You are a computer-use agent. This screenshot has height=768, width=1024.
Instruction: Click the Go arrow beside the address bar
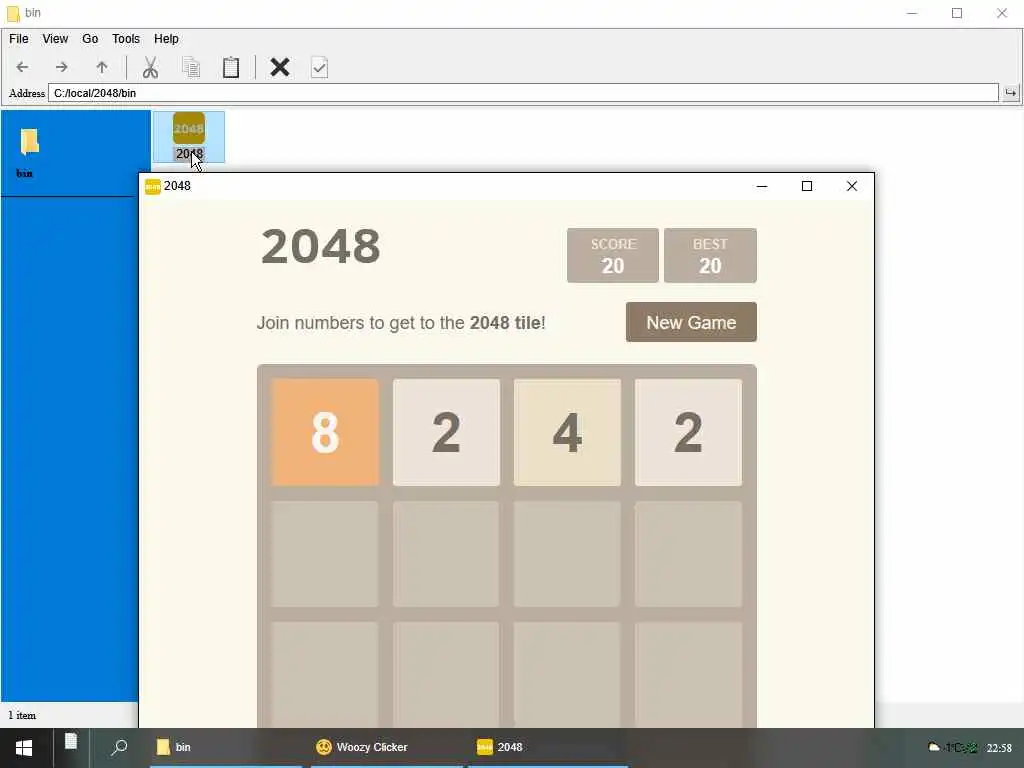pyautogui.click(x=1011, y=93)
